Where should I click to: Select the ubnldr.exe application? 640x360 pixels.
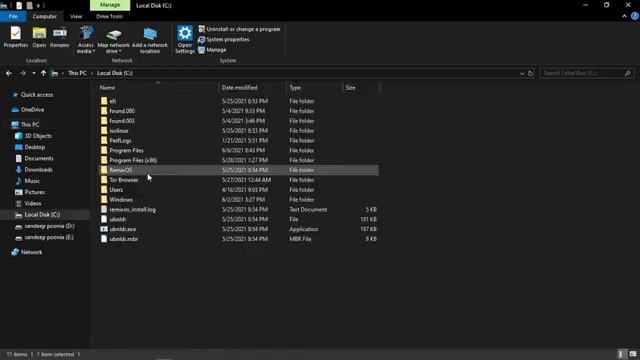pyautogui.click(x=123, y=229)
